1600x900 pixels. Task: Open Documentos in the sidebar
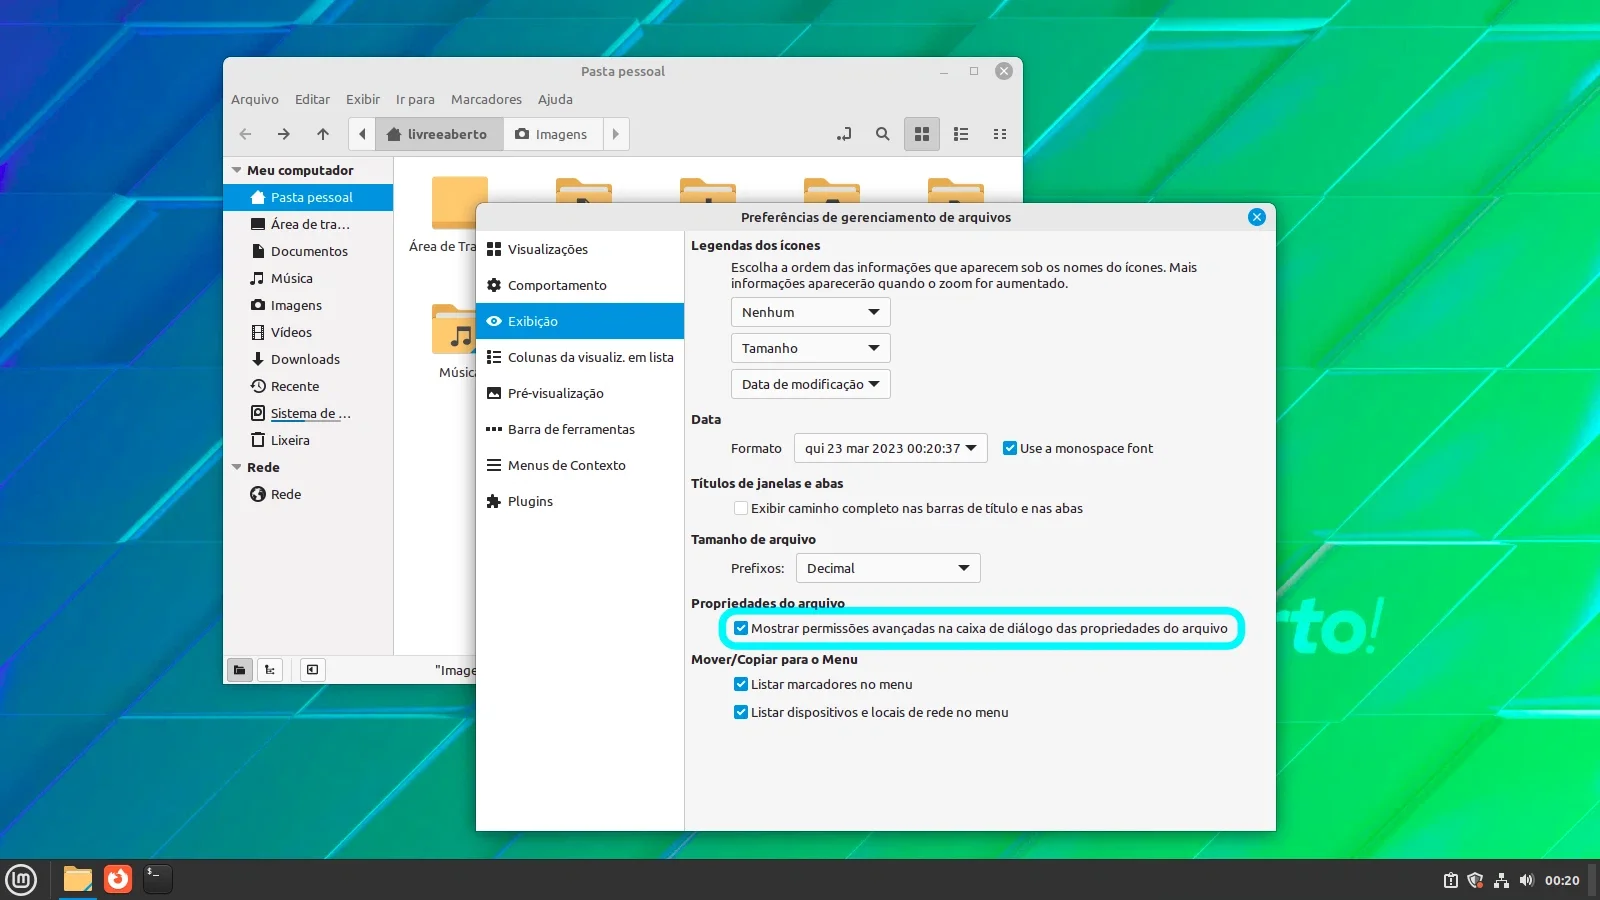308,251
